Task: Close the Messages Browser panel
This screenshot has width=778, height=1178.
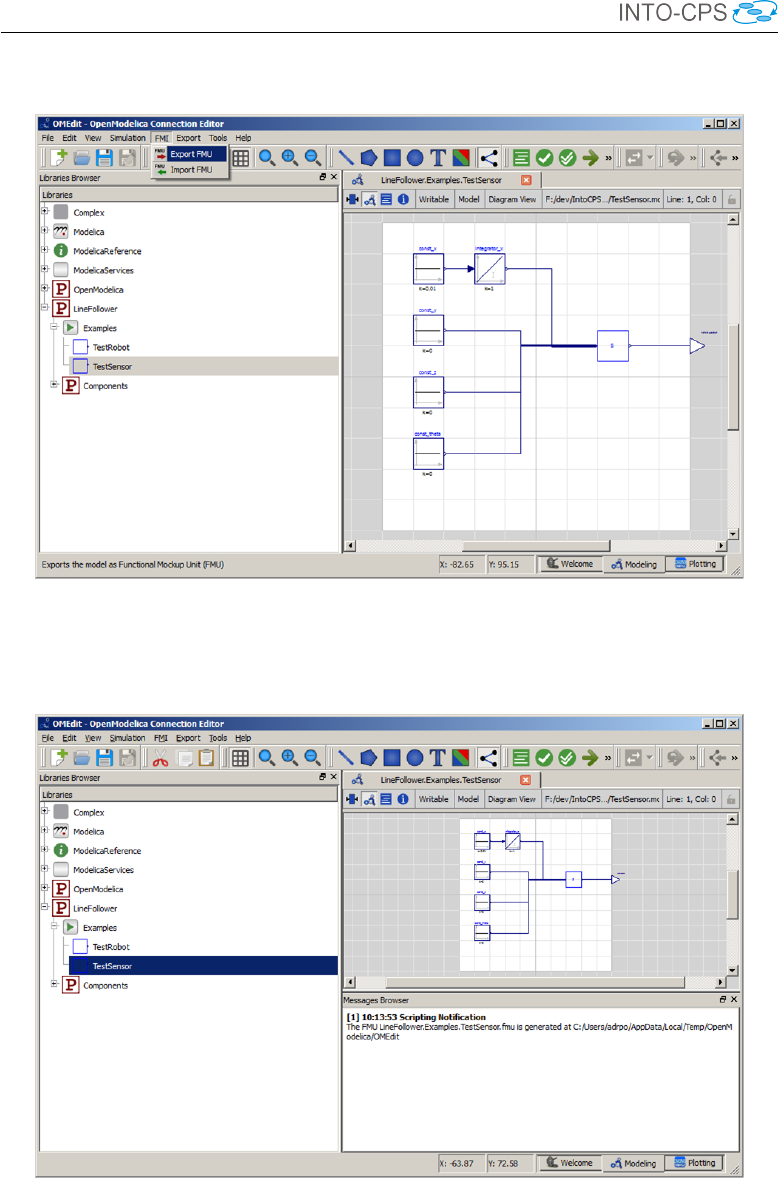Action: (x=734, y=1000)
